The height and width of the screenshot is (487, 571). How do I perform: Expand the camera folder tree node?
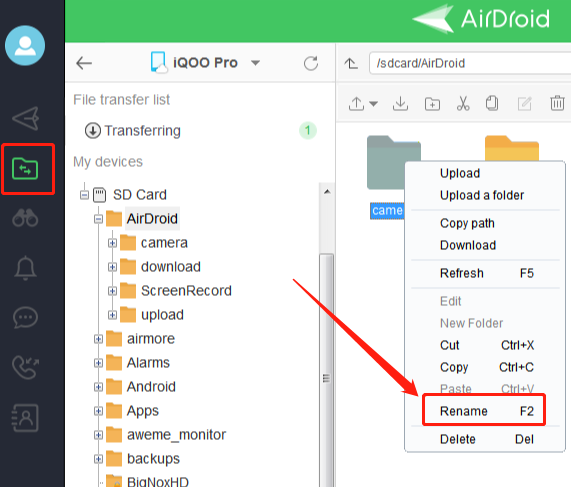click(112, 243)
